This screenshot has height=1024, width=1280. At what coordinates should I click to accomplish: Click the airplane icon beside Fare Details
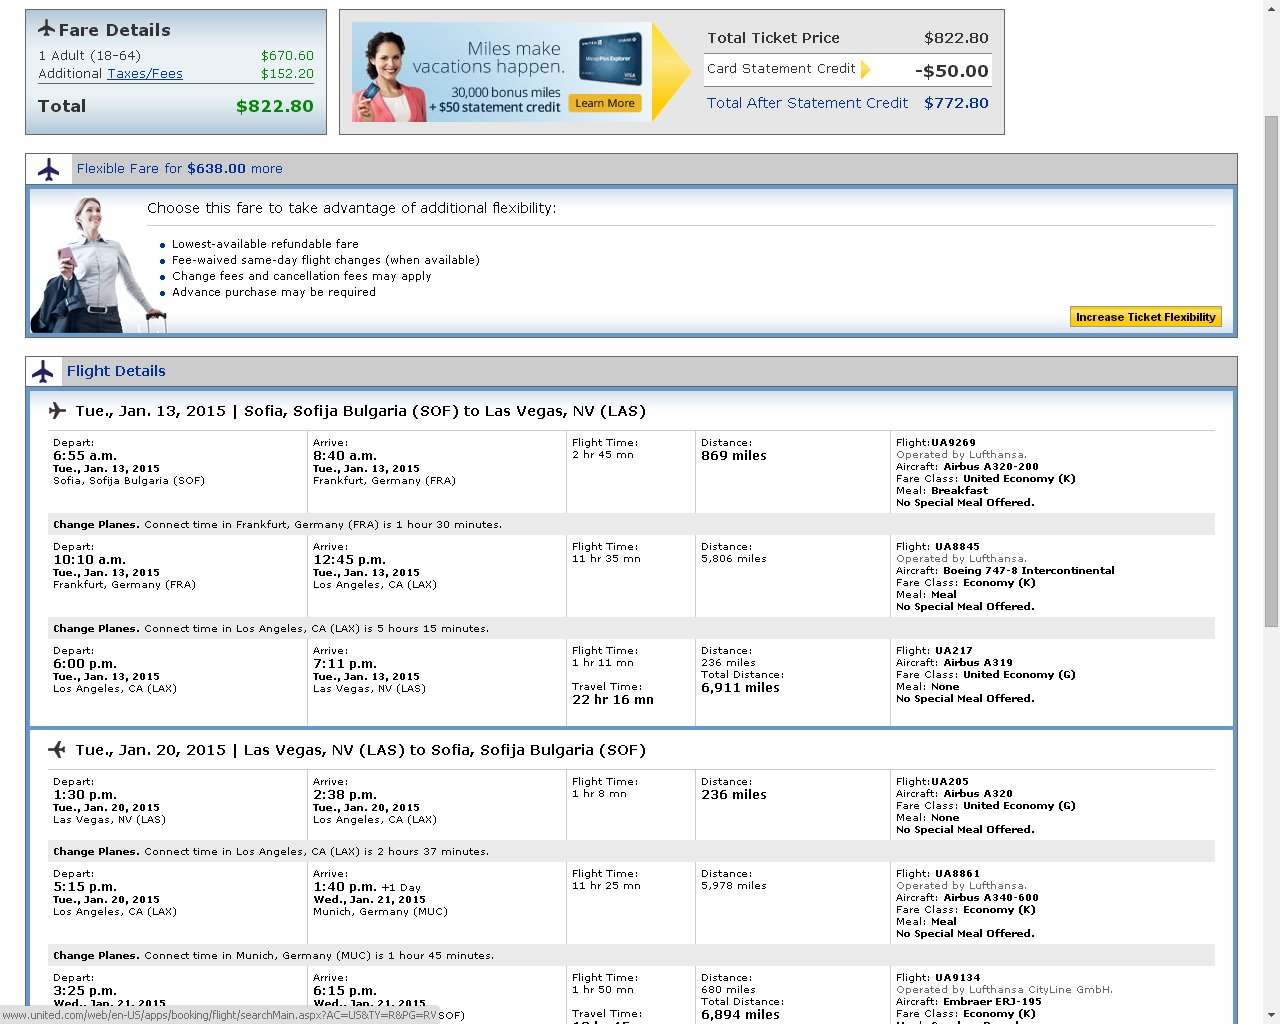point(46,29)
